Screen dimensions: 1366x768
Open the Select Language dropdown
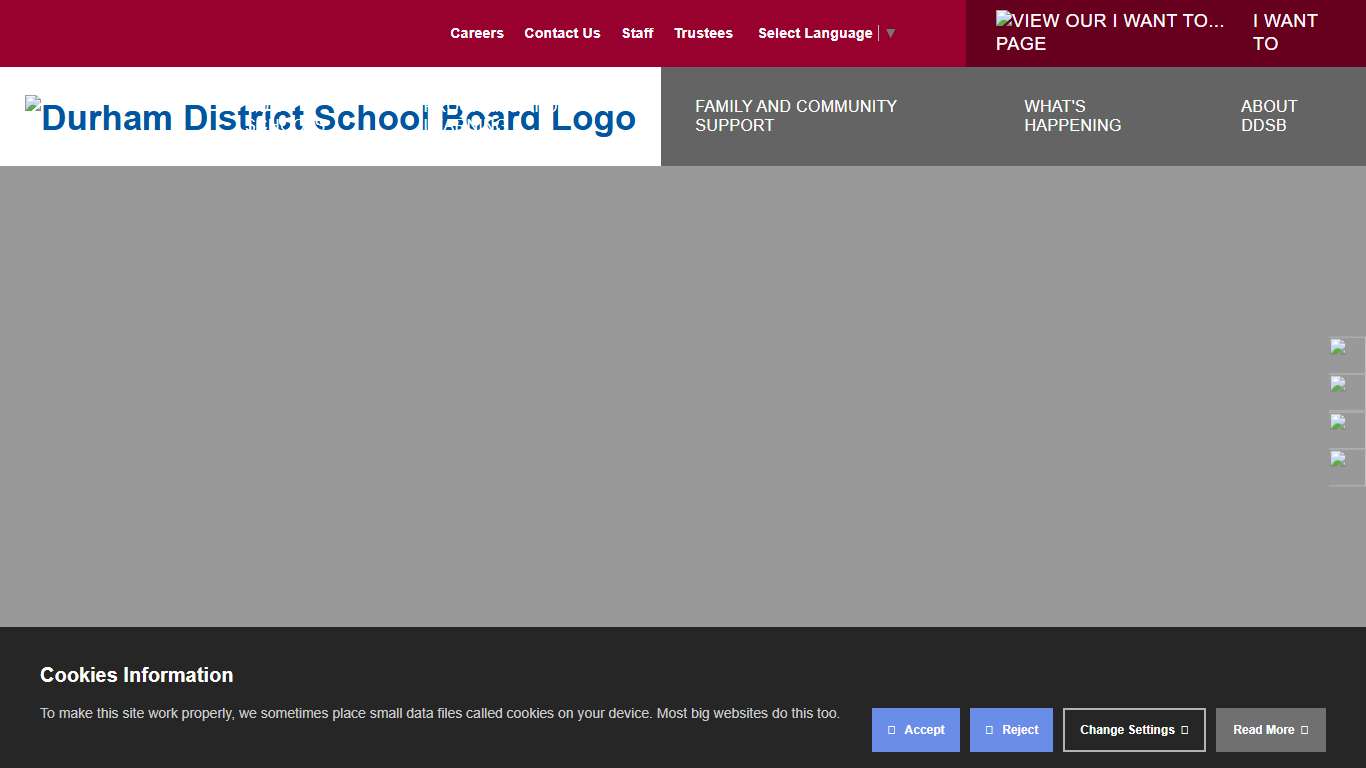point(815,33)
